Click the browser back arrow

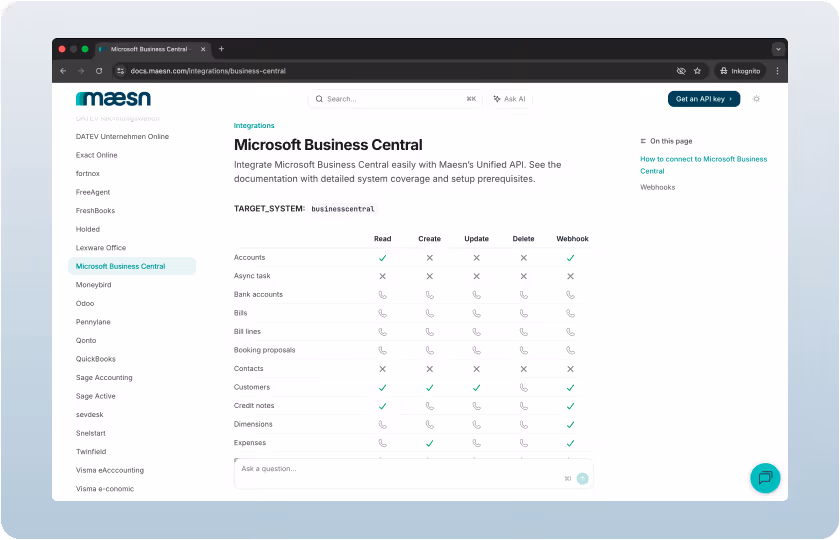(x=63, y=71)
